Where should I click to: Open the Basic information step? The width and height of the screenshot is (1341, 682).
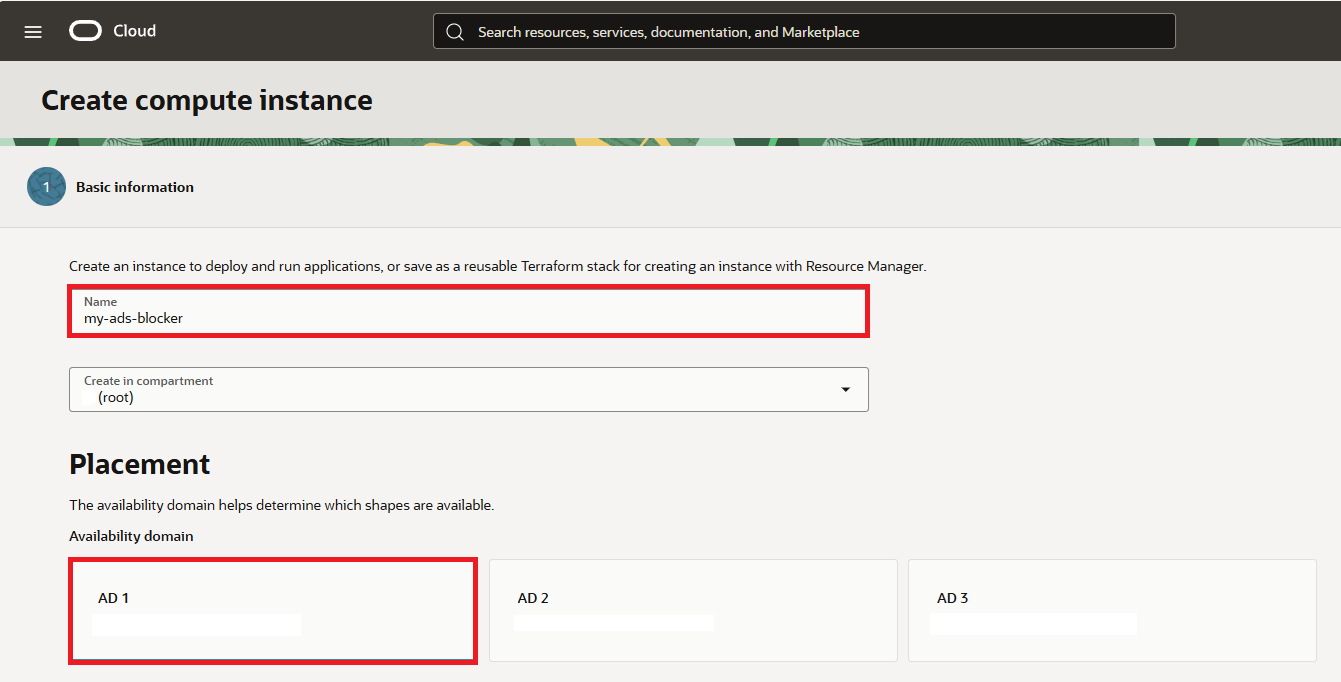(135, 187)
